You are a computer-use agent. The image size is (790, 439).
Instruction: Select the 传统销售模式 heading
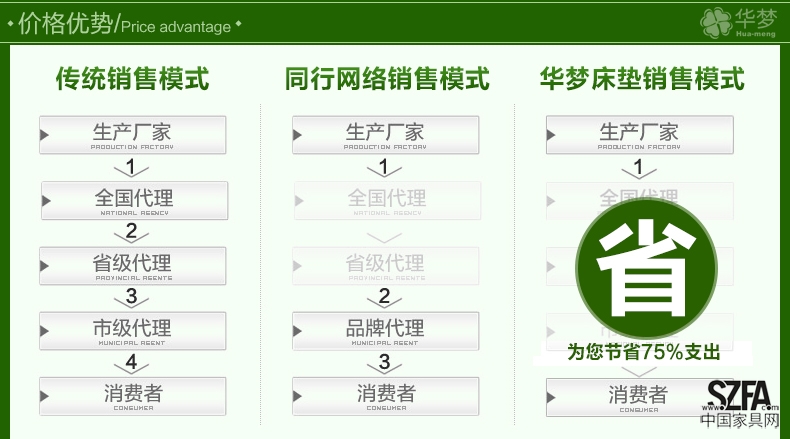pyautogui.click(x=132, y=78)
